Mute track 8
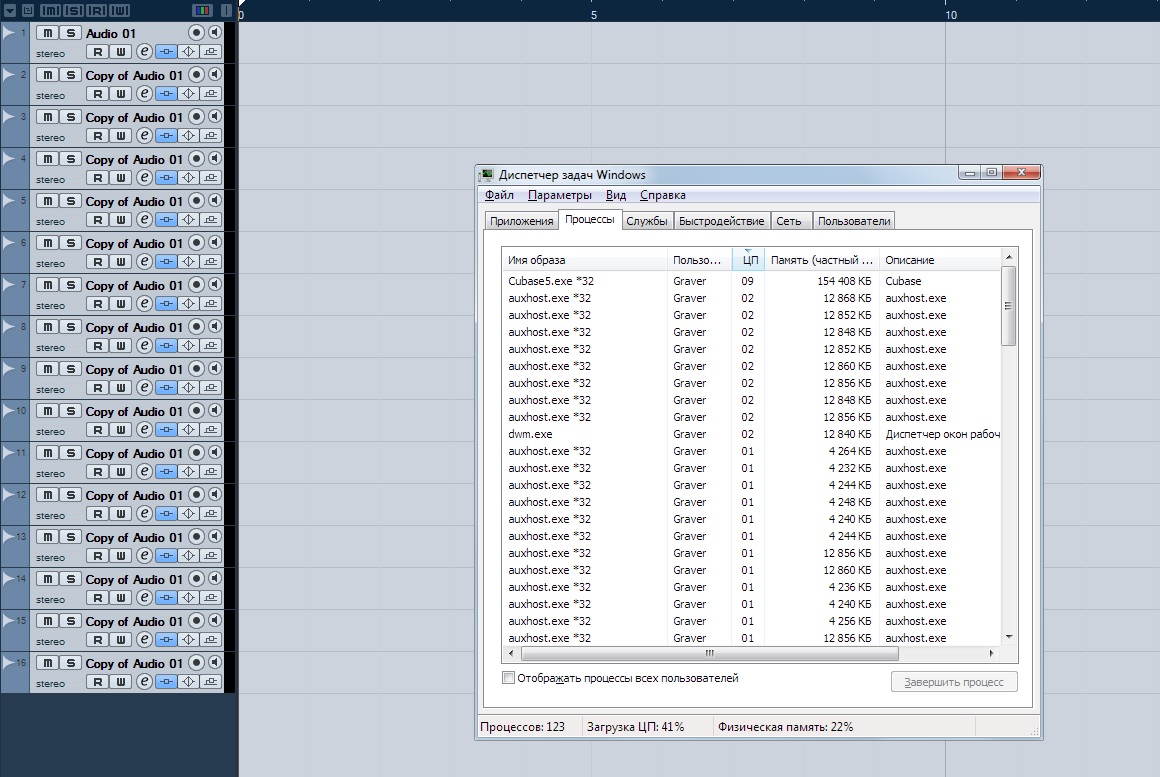The image size is (1160, 777). [x=47, y=327]
